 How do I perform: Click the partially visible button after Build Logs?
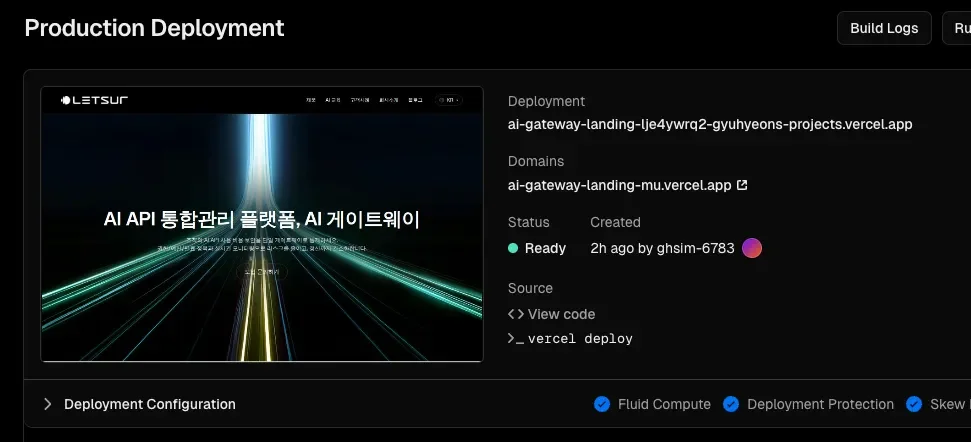[957, 28]
